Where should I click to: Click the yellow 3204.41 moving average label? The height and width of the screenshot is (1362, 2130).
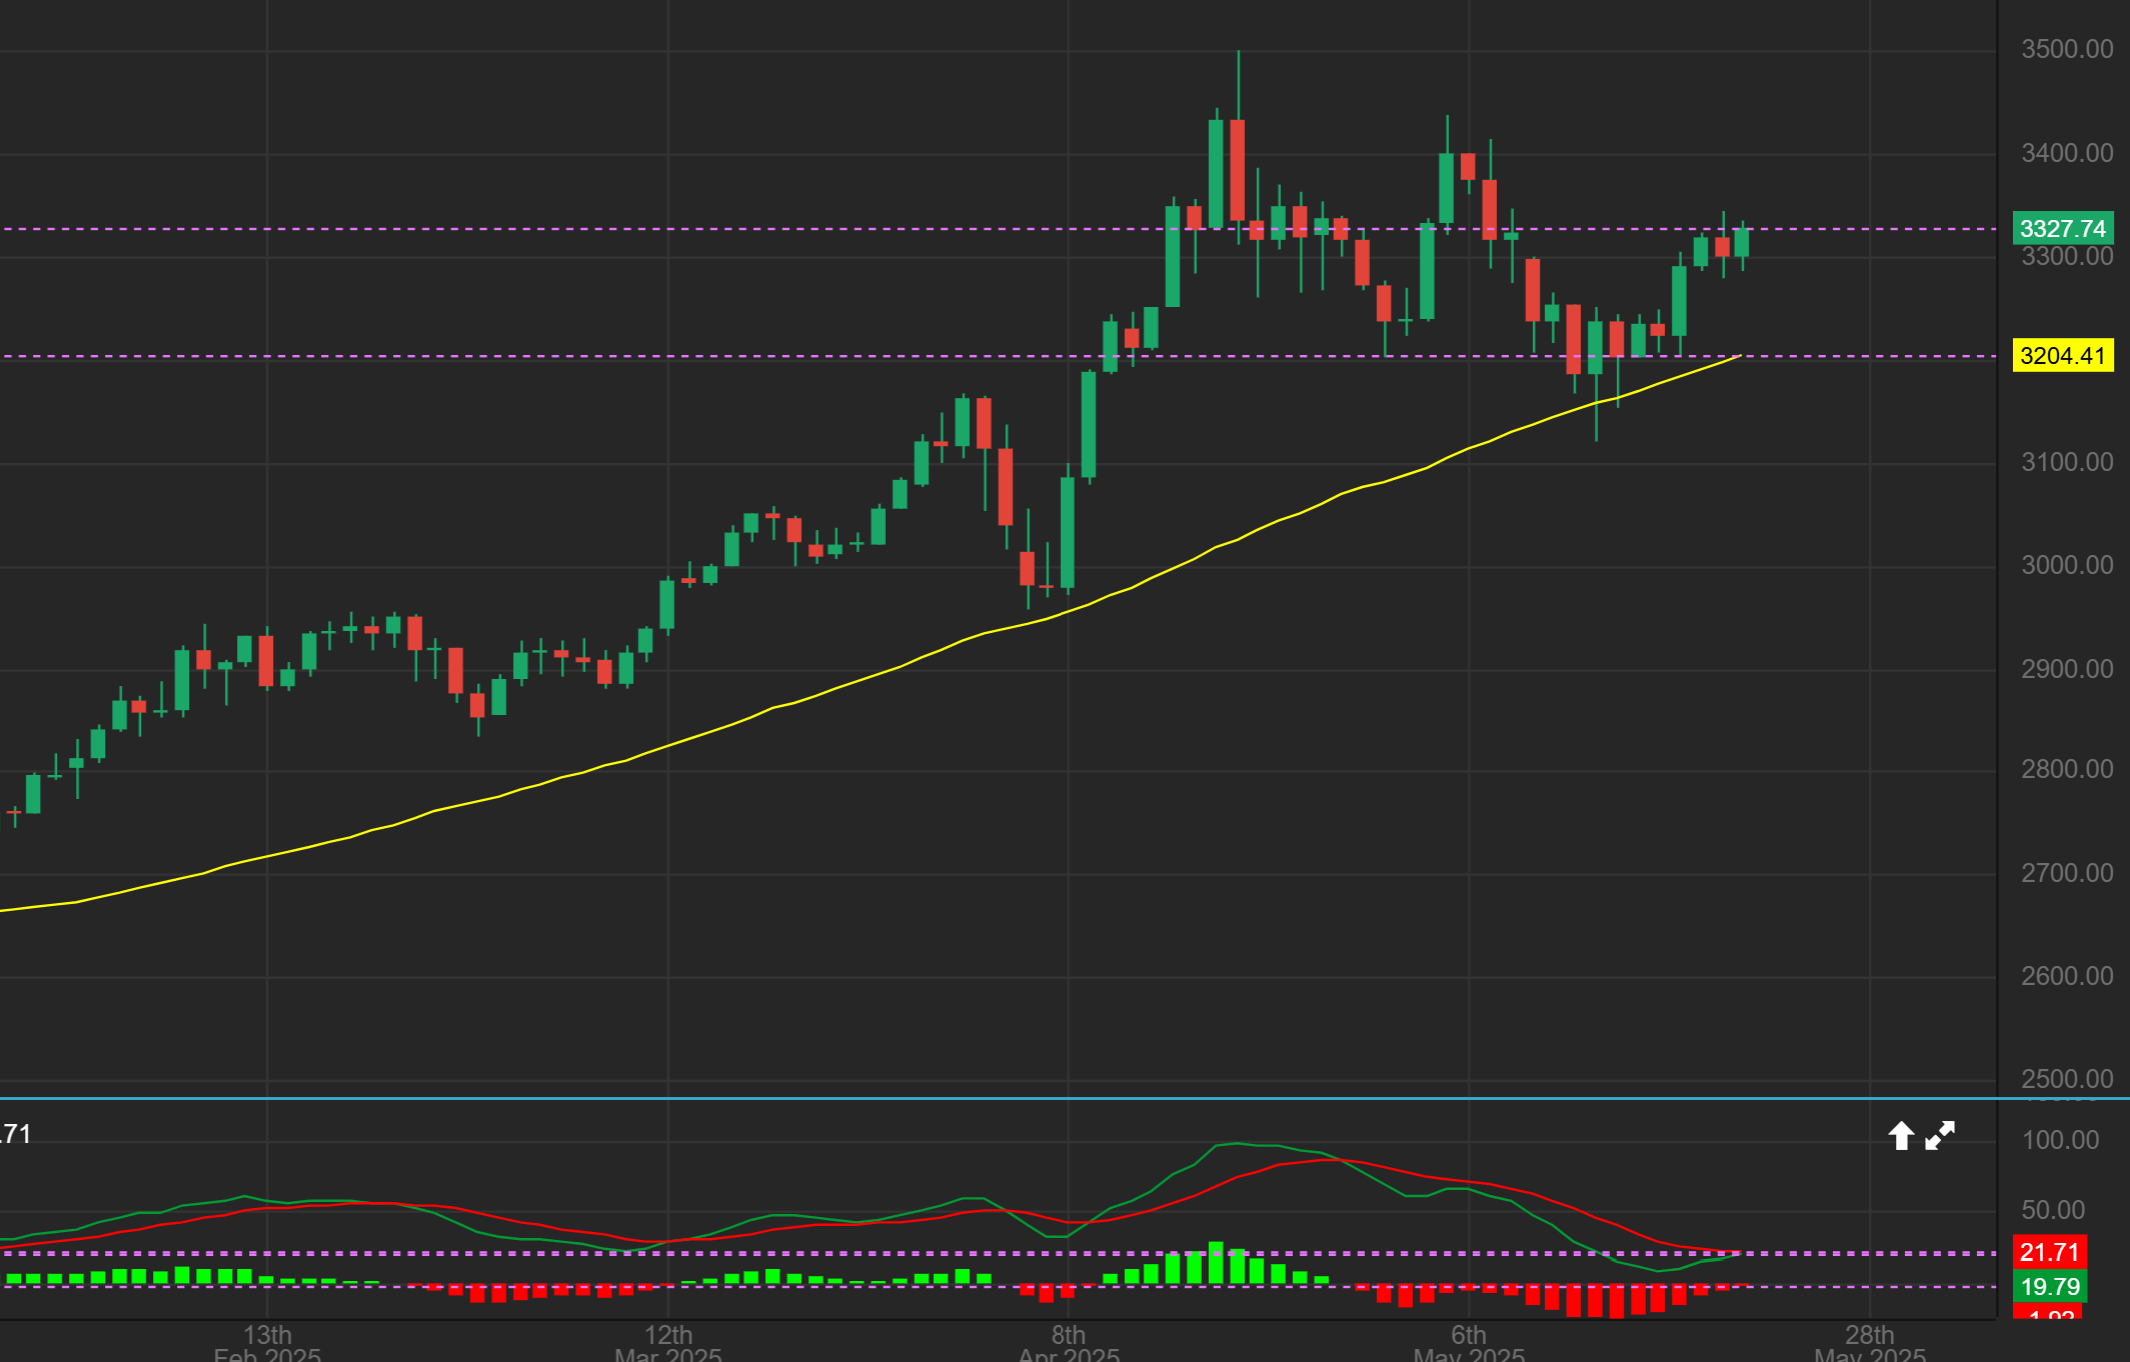[x=2062, y=356]
